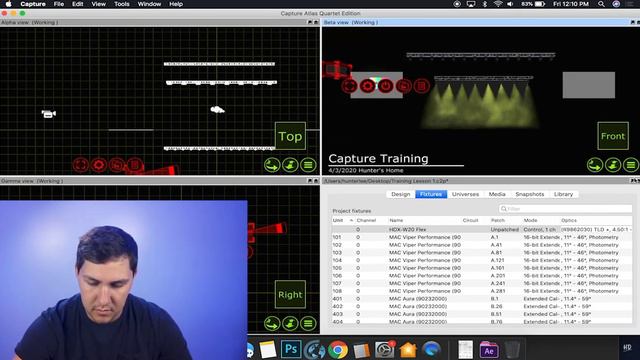Open the Help menu
640x360 pixels.
[176, 4]
